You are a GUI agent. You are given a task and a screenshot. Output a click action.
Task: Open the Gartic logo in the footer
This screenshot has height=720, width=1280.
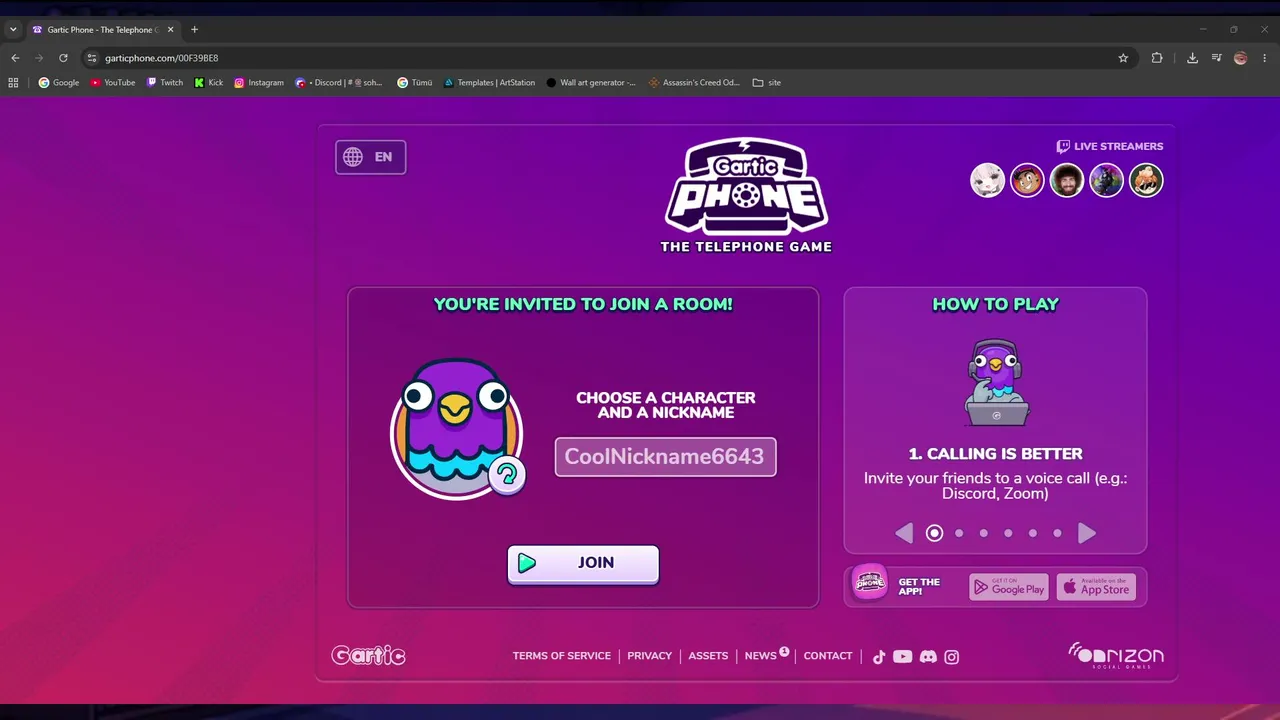point(368,656)
